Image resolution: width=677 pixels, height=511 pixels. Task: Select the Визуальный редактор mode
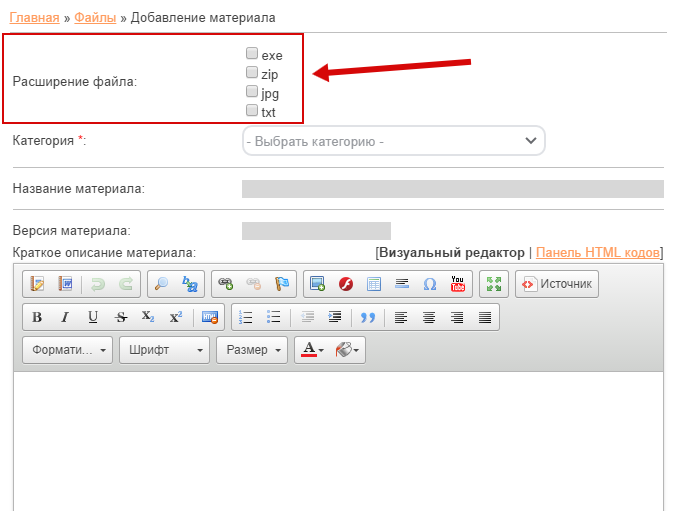pos(451,253)
